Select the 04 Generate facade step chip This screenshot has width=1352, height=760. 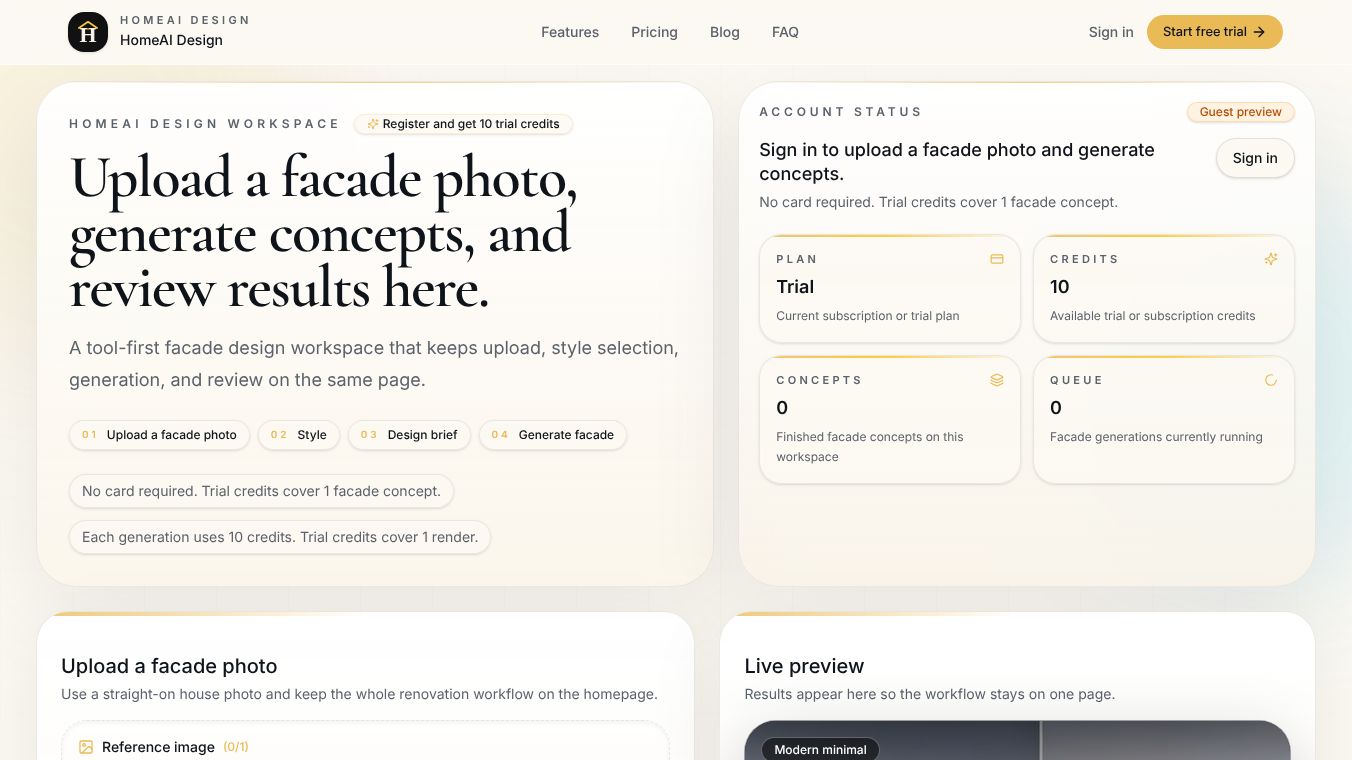click(x=553, y=435)
